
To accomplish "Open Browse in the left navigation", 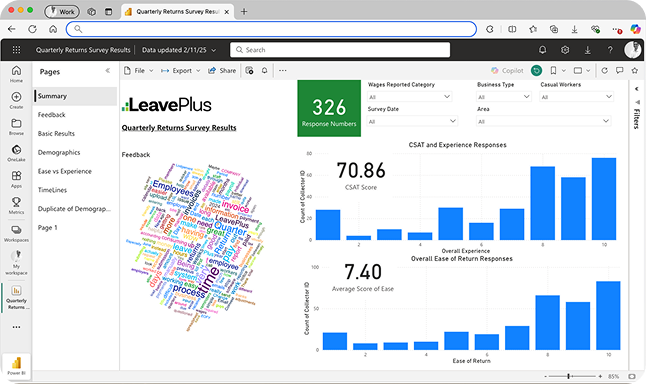I will 16,126.
